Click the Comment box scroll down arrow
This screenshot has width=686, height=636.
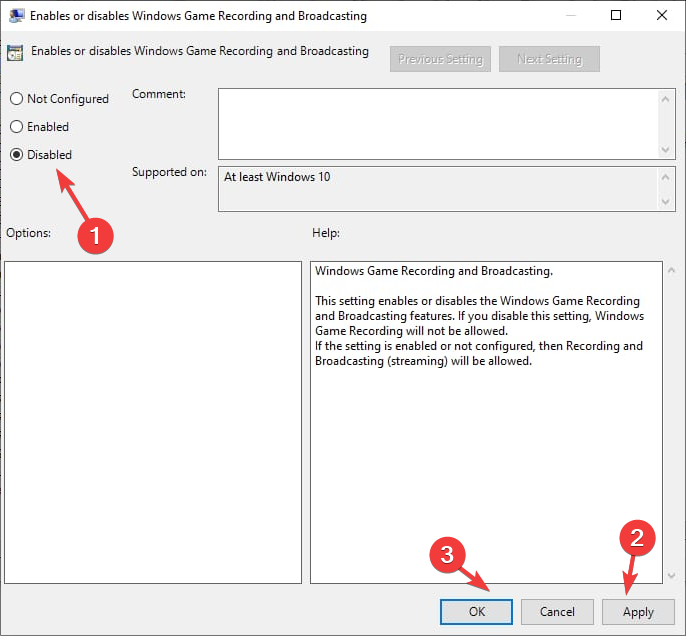(665, 150)
